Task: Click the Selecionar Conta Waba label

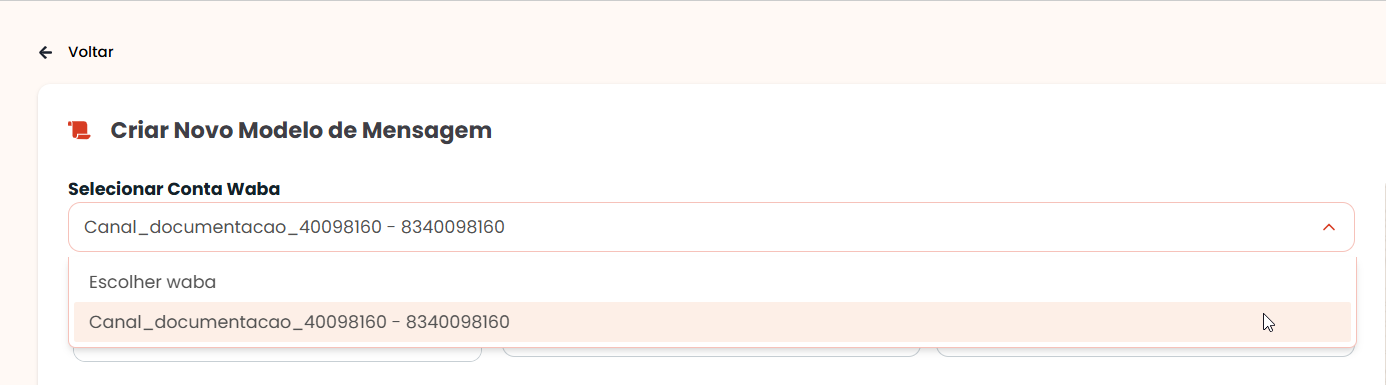Action: click(x=174, y=188)
